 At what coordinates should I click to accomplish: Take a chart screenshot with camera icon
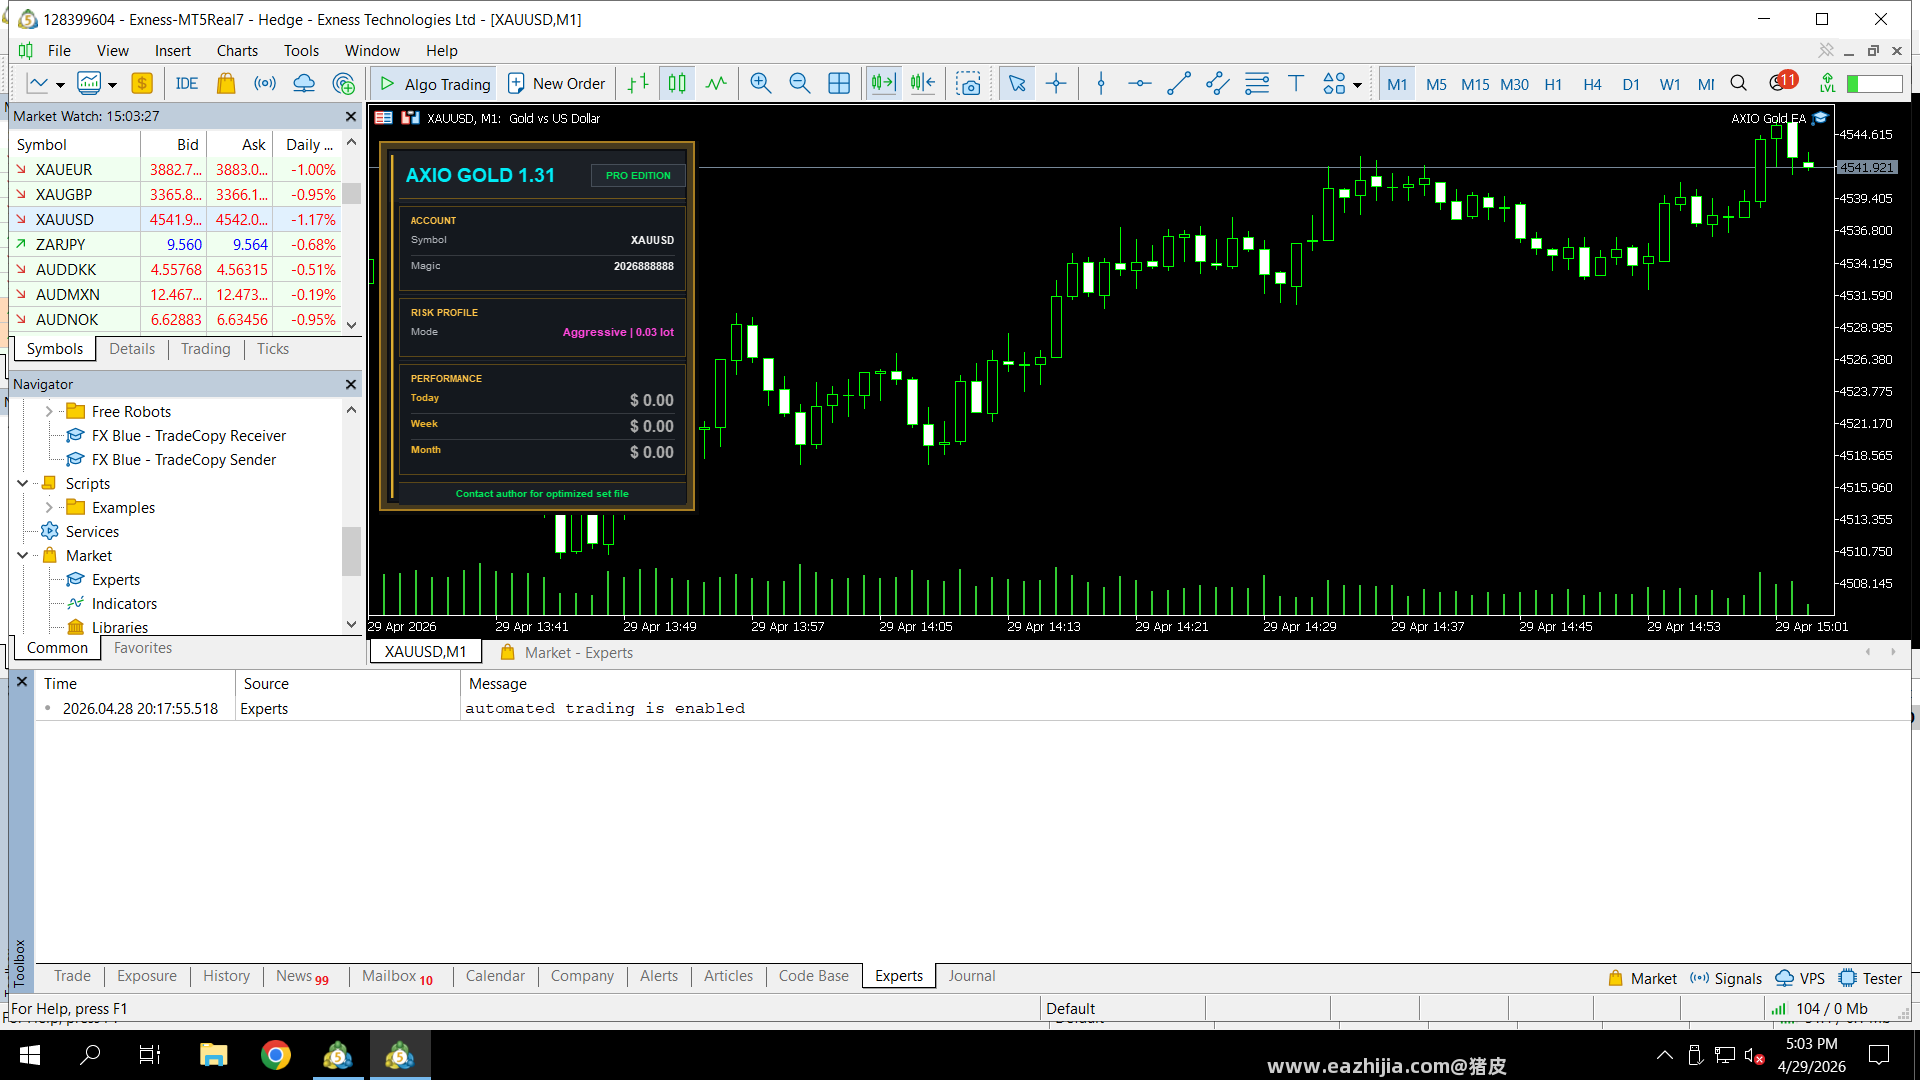968,84
